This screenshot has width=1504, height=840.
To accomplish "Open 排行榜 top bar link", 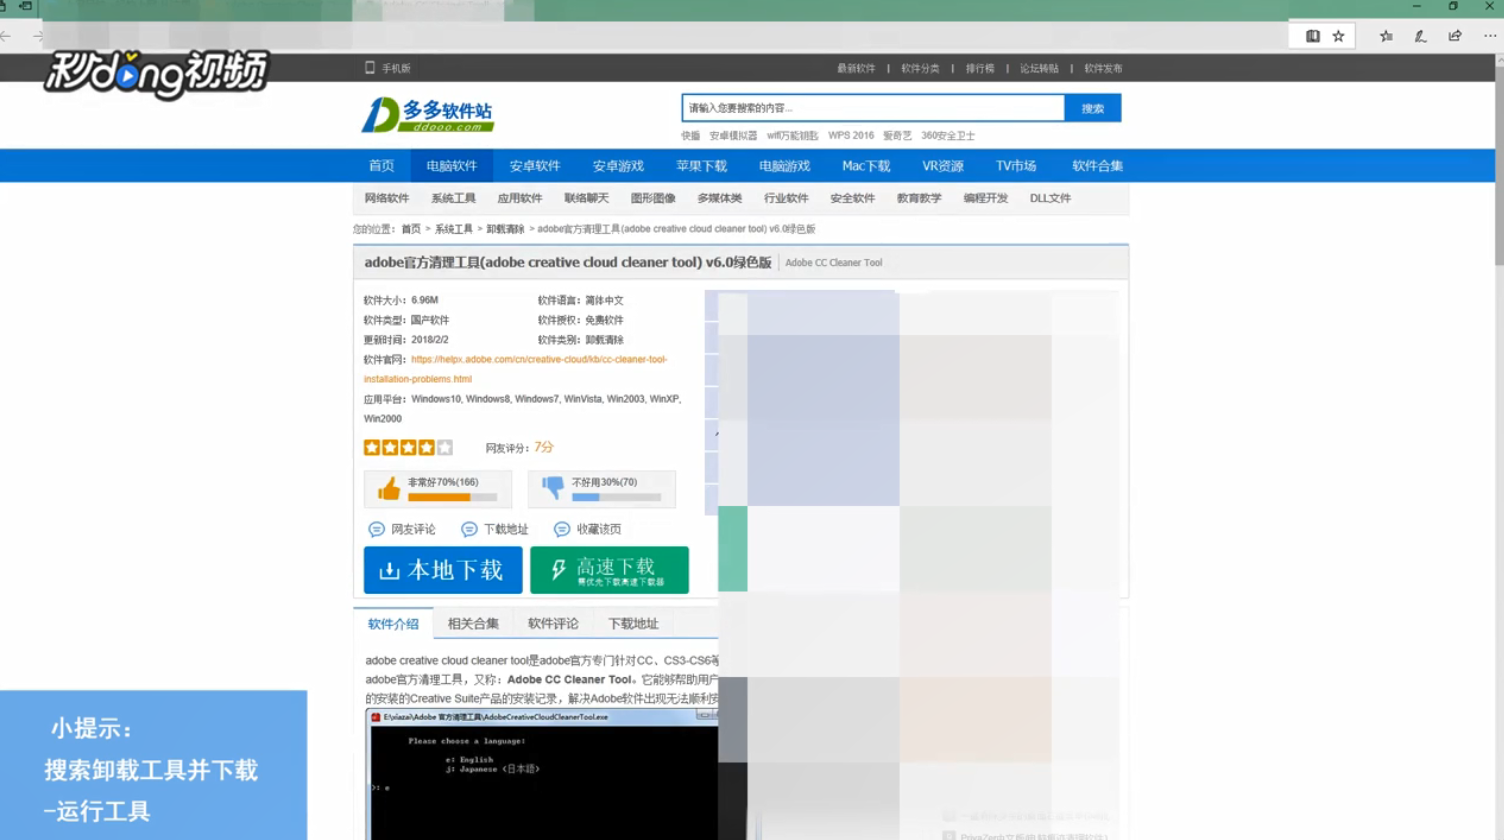I will [x=980, y=69].
